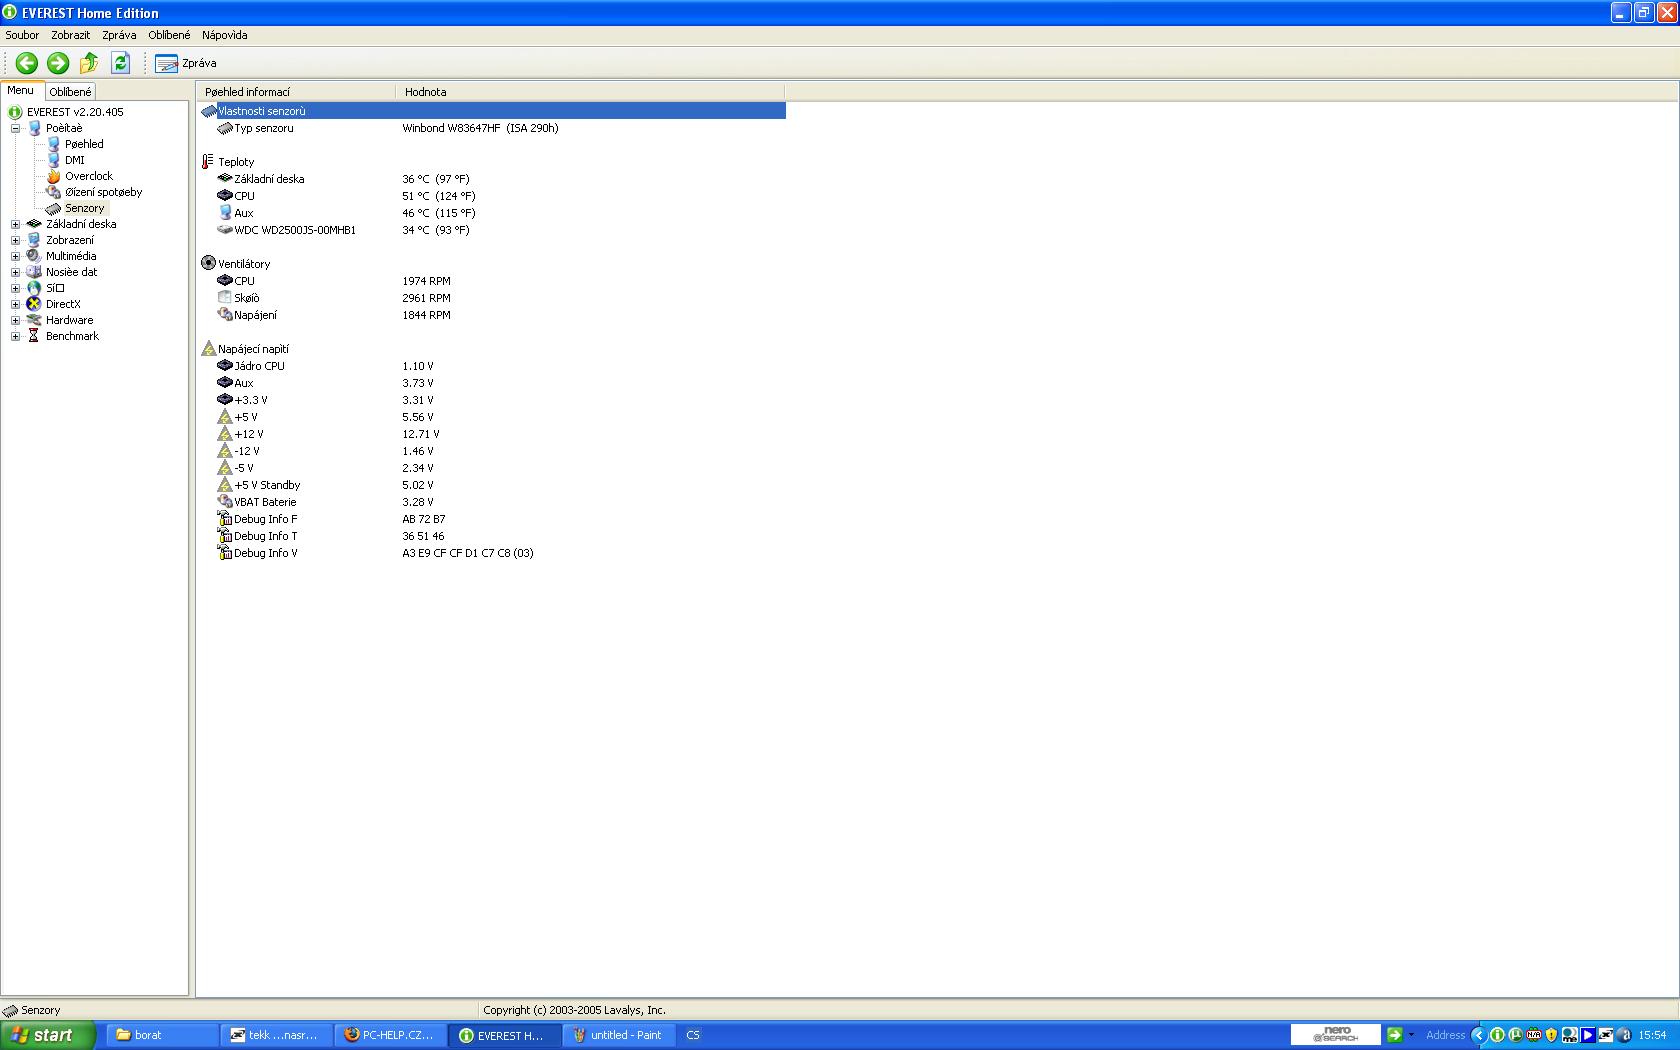Image resolution: width=1680 pixels, height=1050 pixels.
Task: Open the Nápověda menu
Action: pos(224,35)
